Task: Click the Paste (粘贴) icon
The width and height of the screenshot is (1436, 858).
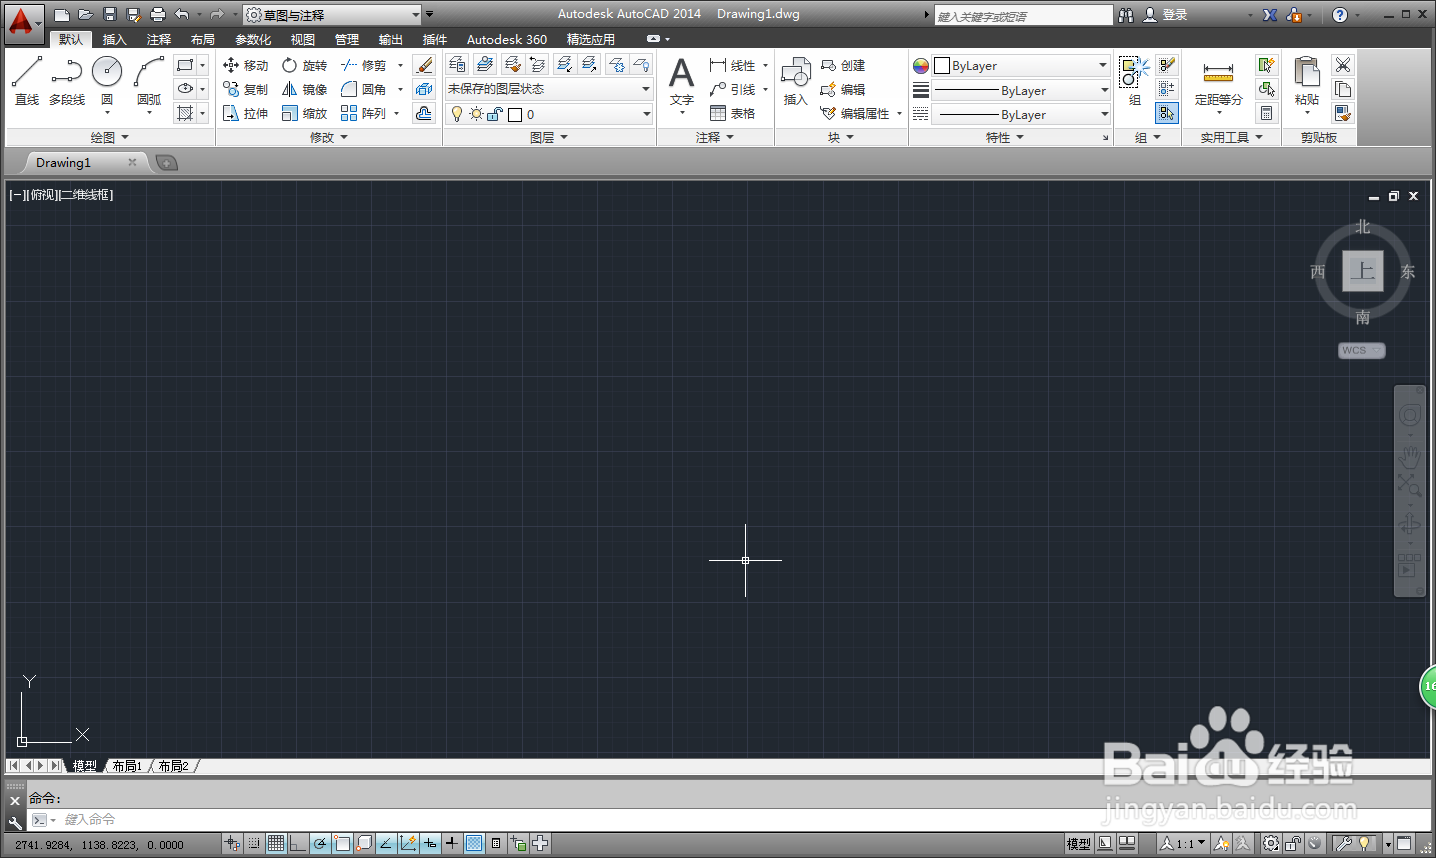Action: coord(1306,81)
